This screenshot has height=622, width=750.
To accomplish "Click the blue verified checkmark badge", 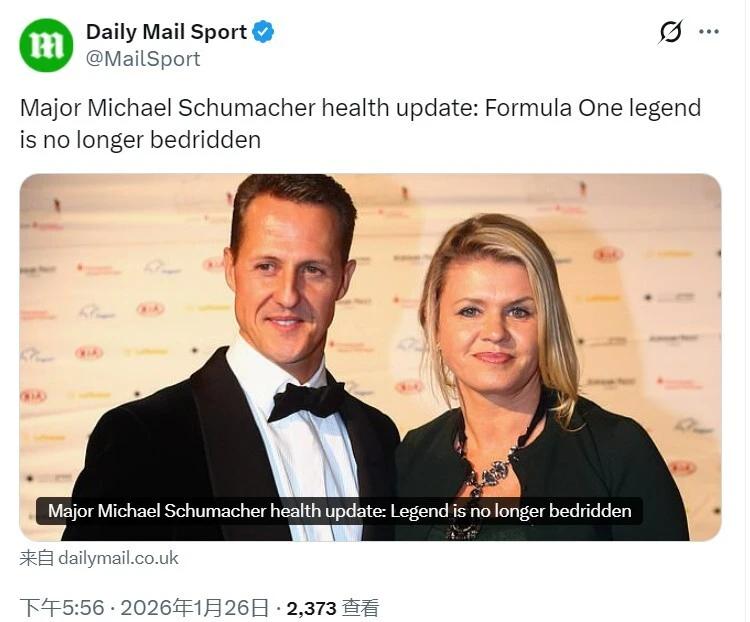I will click(263, 32).
